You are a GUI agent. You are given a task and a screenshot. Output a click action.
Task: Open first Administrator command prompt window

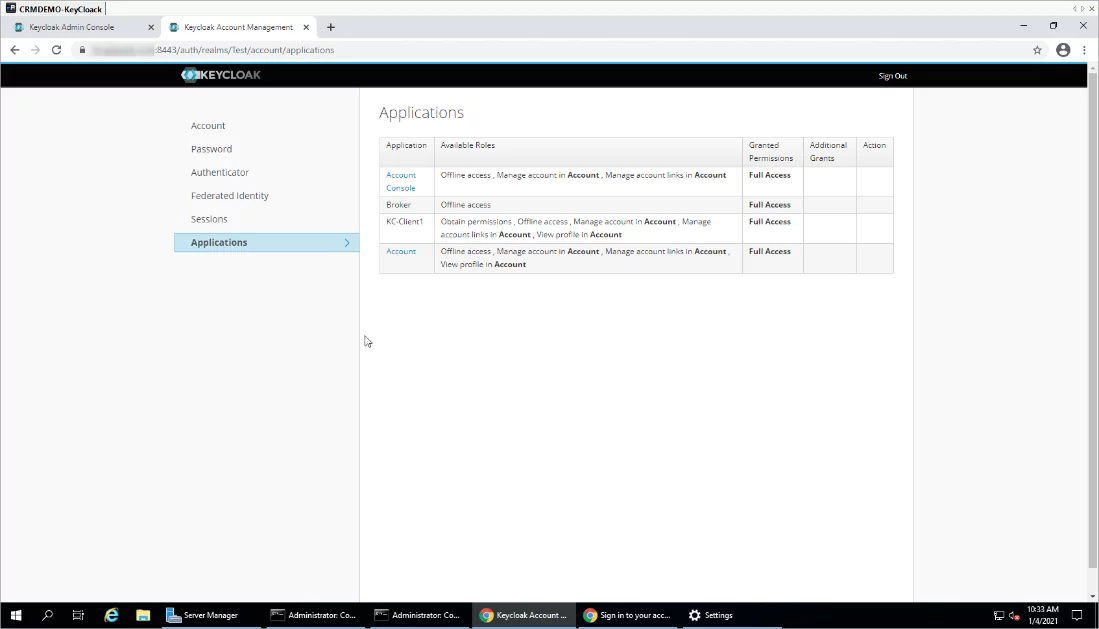(x=315, y=615)
